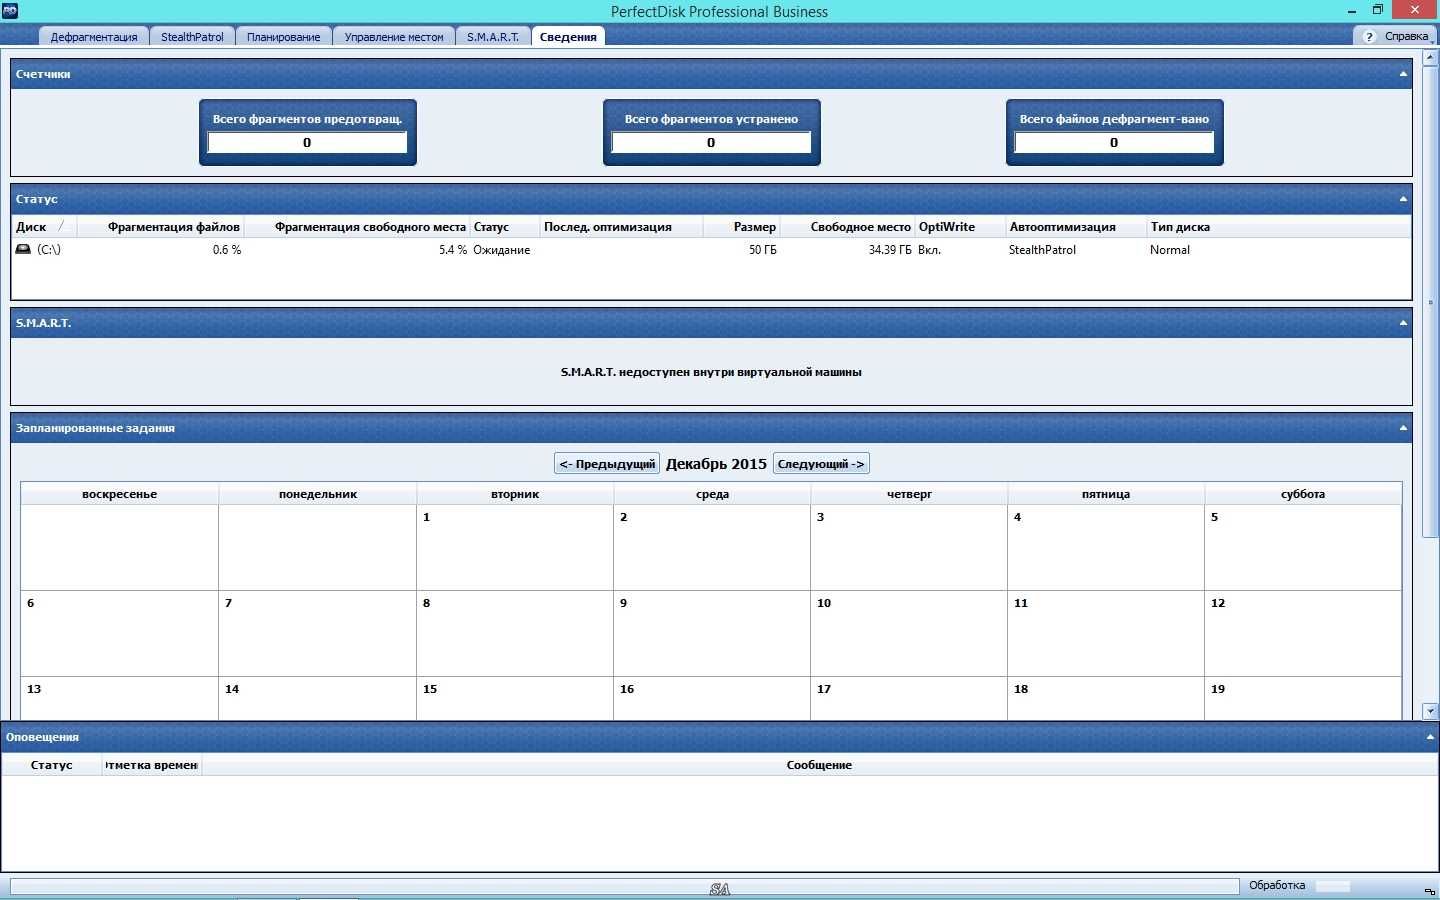Screen dimensions: 1440x900
Task: Open the Управление местом tab
Action: point(393,37)
